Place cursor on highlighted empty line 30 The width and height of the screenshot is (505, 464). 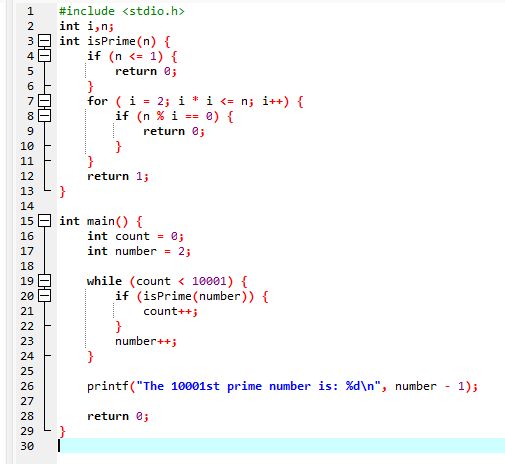tap(282, 446)
